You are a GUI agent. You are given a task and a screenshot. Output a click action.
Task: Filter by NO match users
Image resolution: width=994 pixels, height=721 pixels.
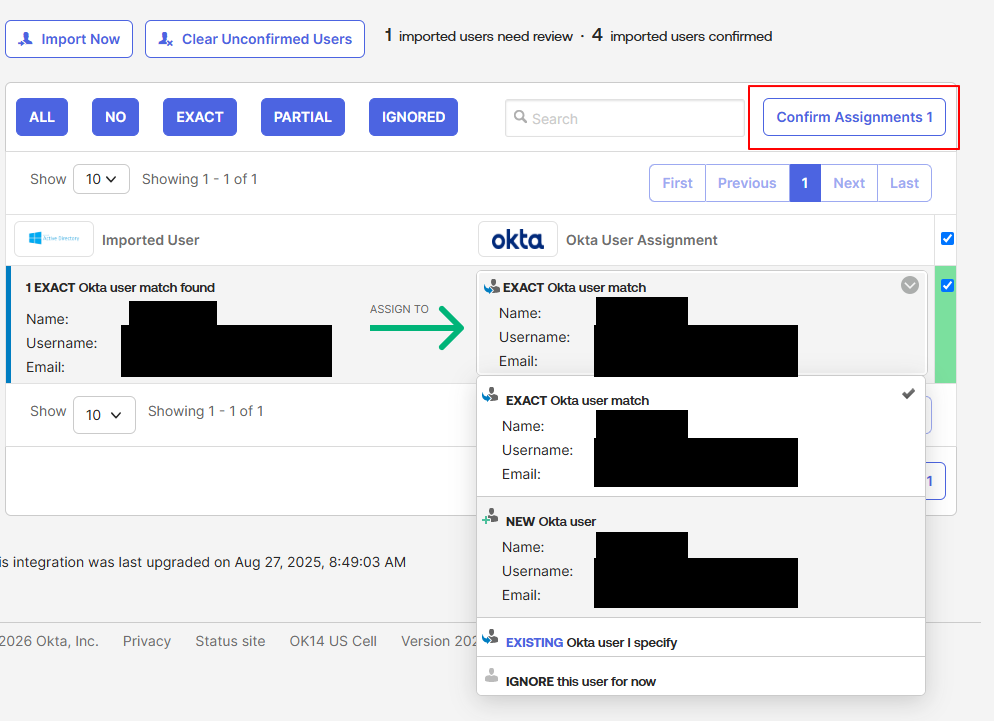click(x=115, y=117)
